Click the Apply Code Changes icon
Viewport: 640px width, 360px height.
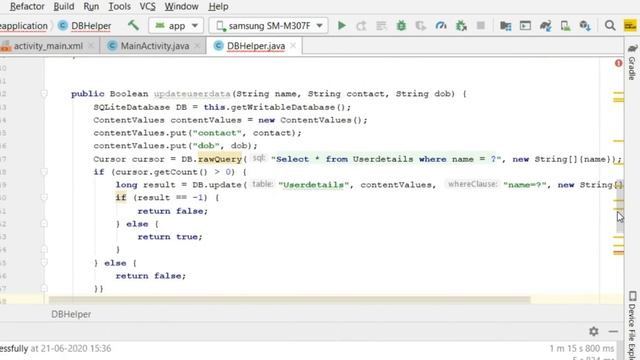381,26
